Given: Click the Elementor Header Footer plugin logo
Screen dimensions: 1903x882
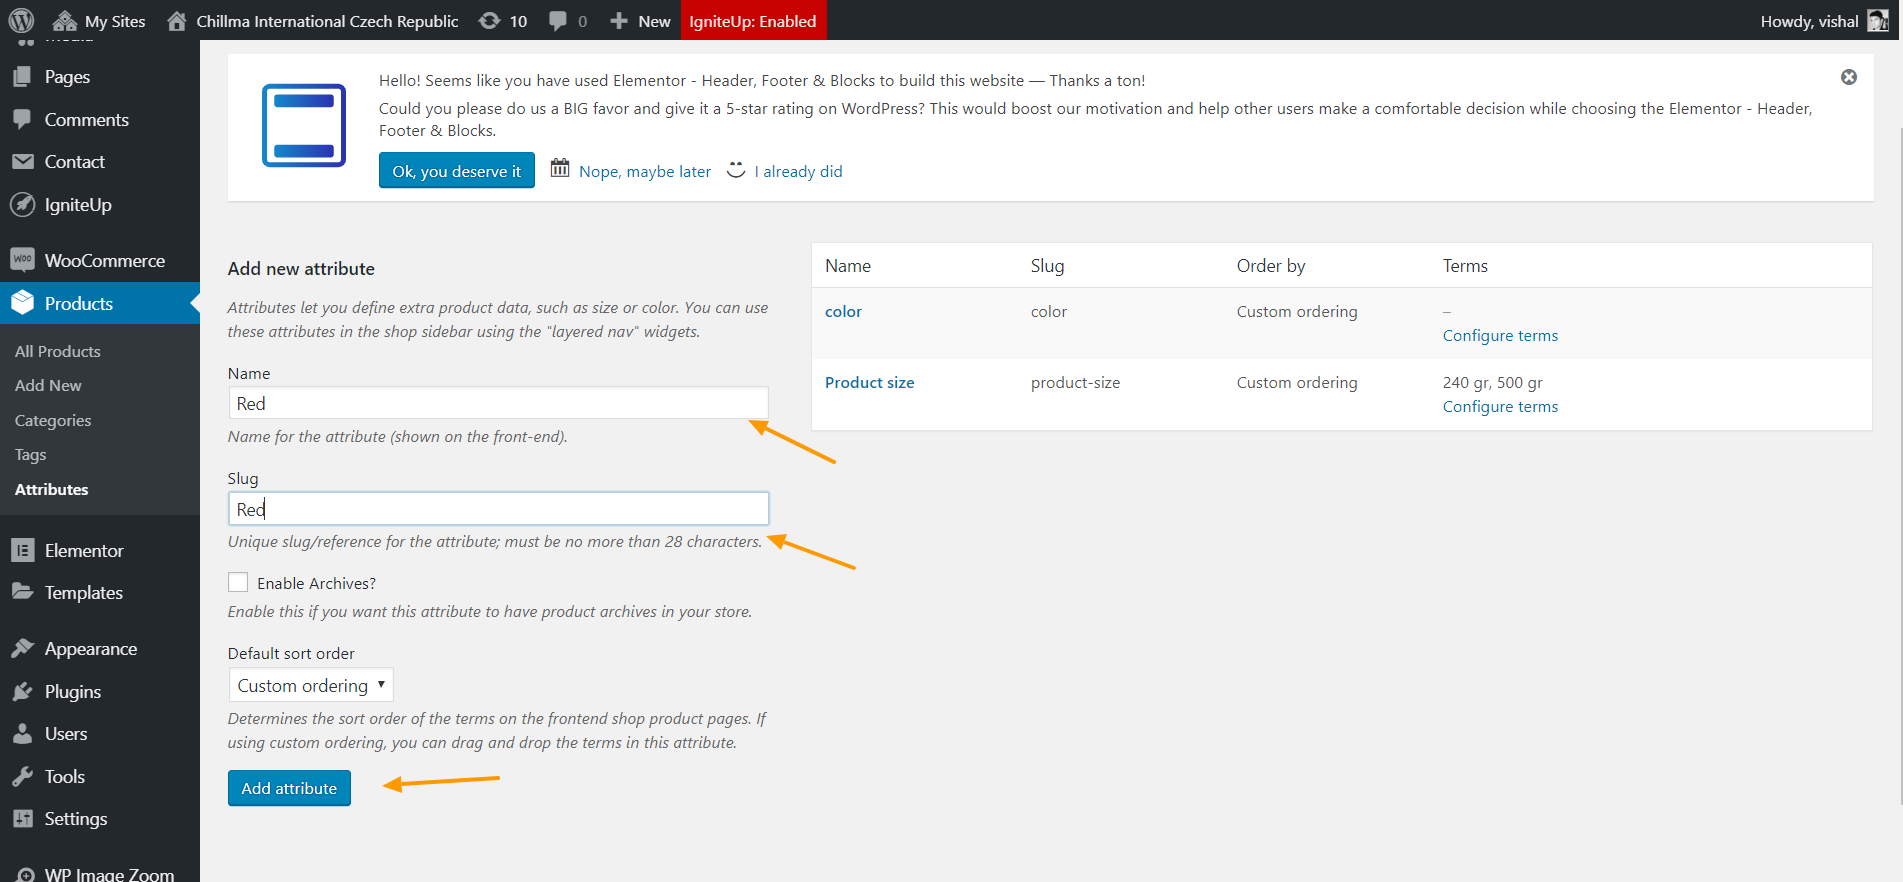Looking at the screenshot, I should coord(304,125).
